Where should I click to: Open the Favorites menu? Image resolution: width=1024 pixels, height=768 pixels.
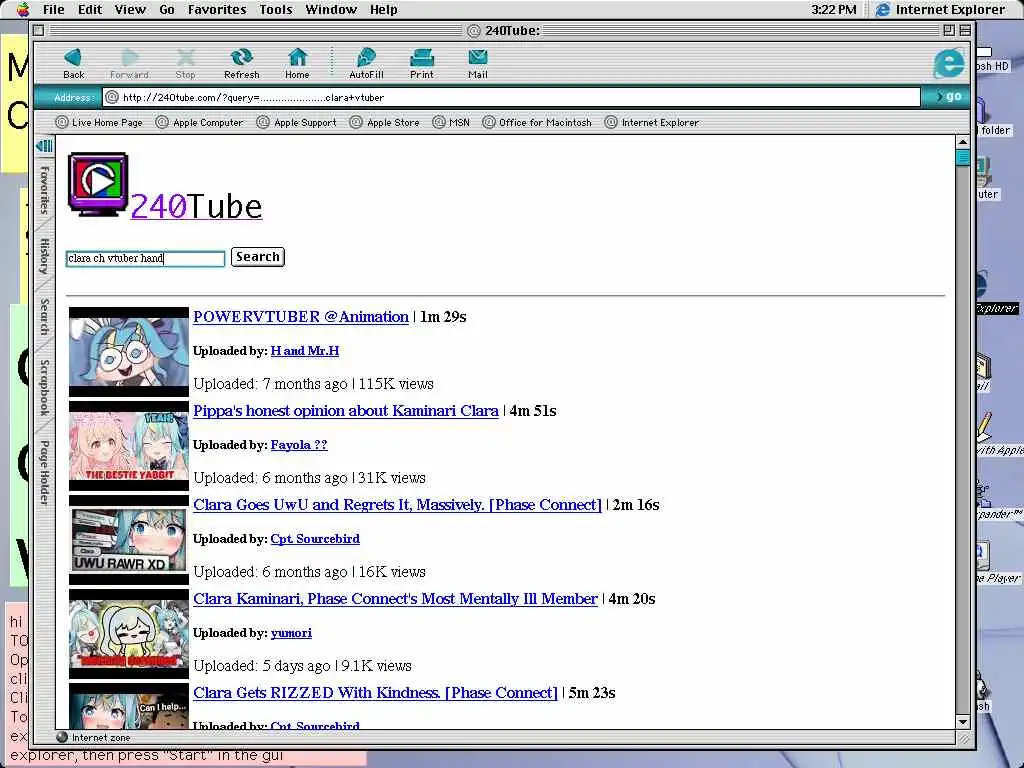coord(217,9)
